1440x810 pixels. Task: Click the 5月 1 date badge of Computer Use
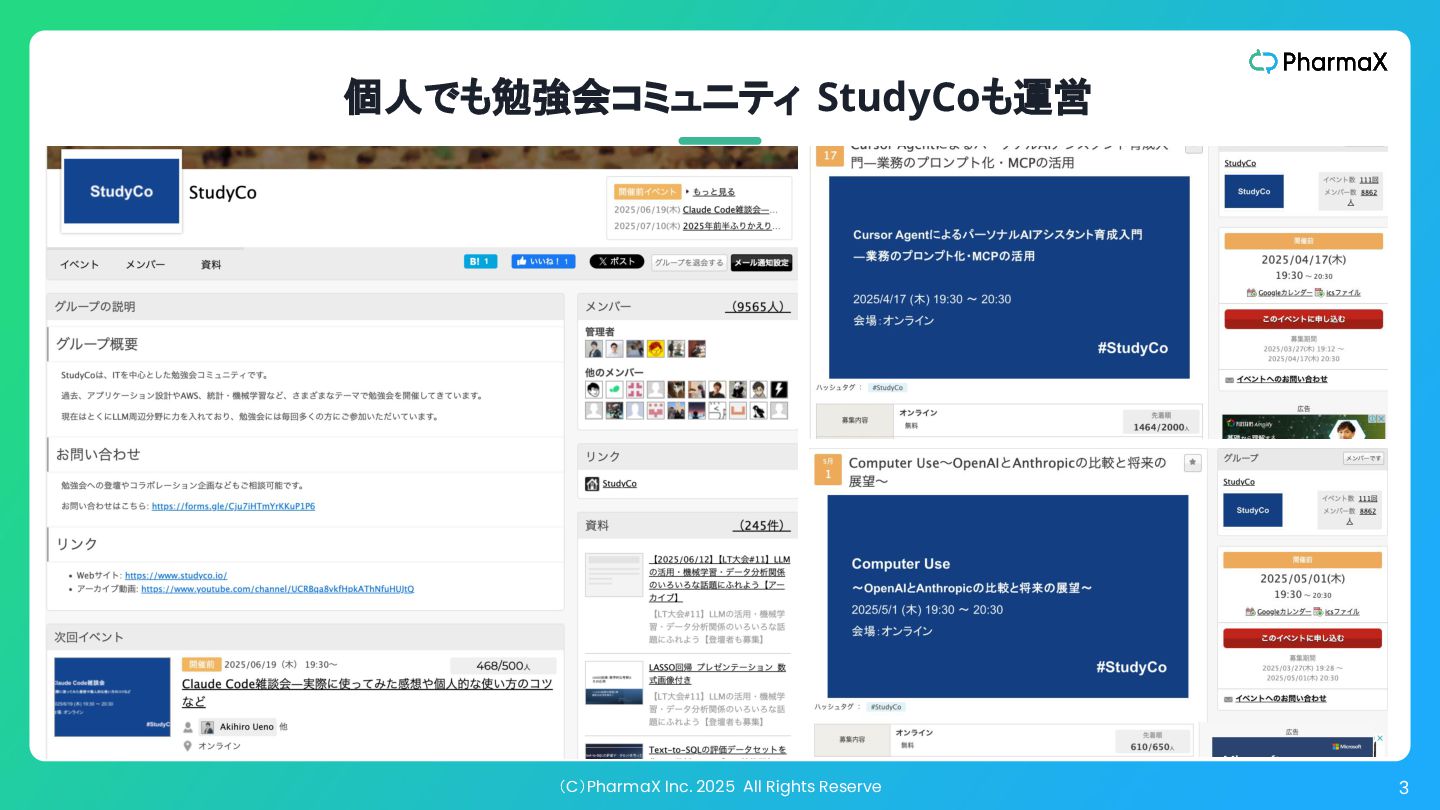point(828,469)
